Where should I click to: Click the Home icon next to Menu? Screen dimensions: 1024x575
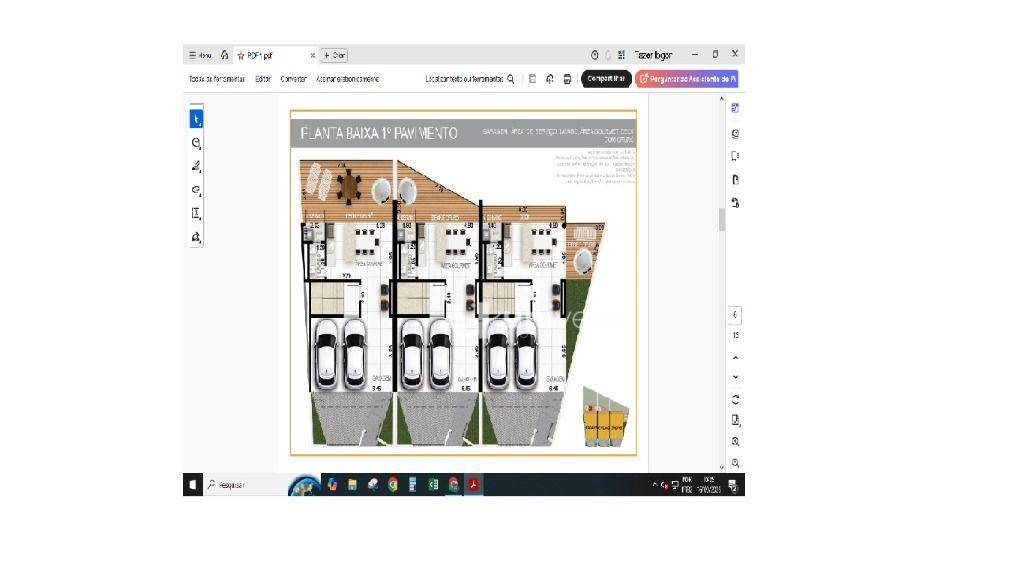(225, 56)
